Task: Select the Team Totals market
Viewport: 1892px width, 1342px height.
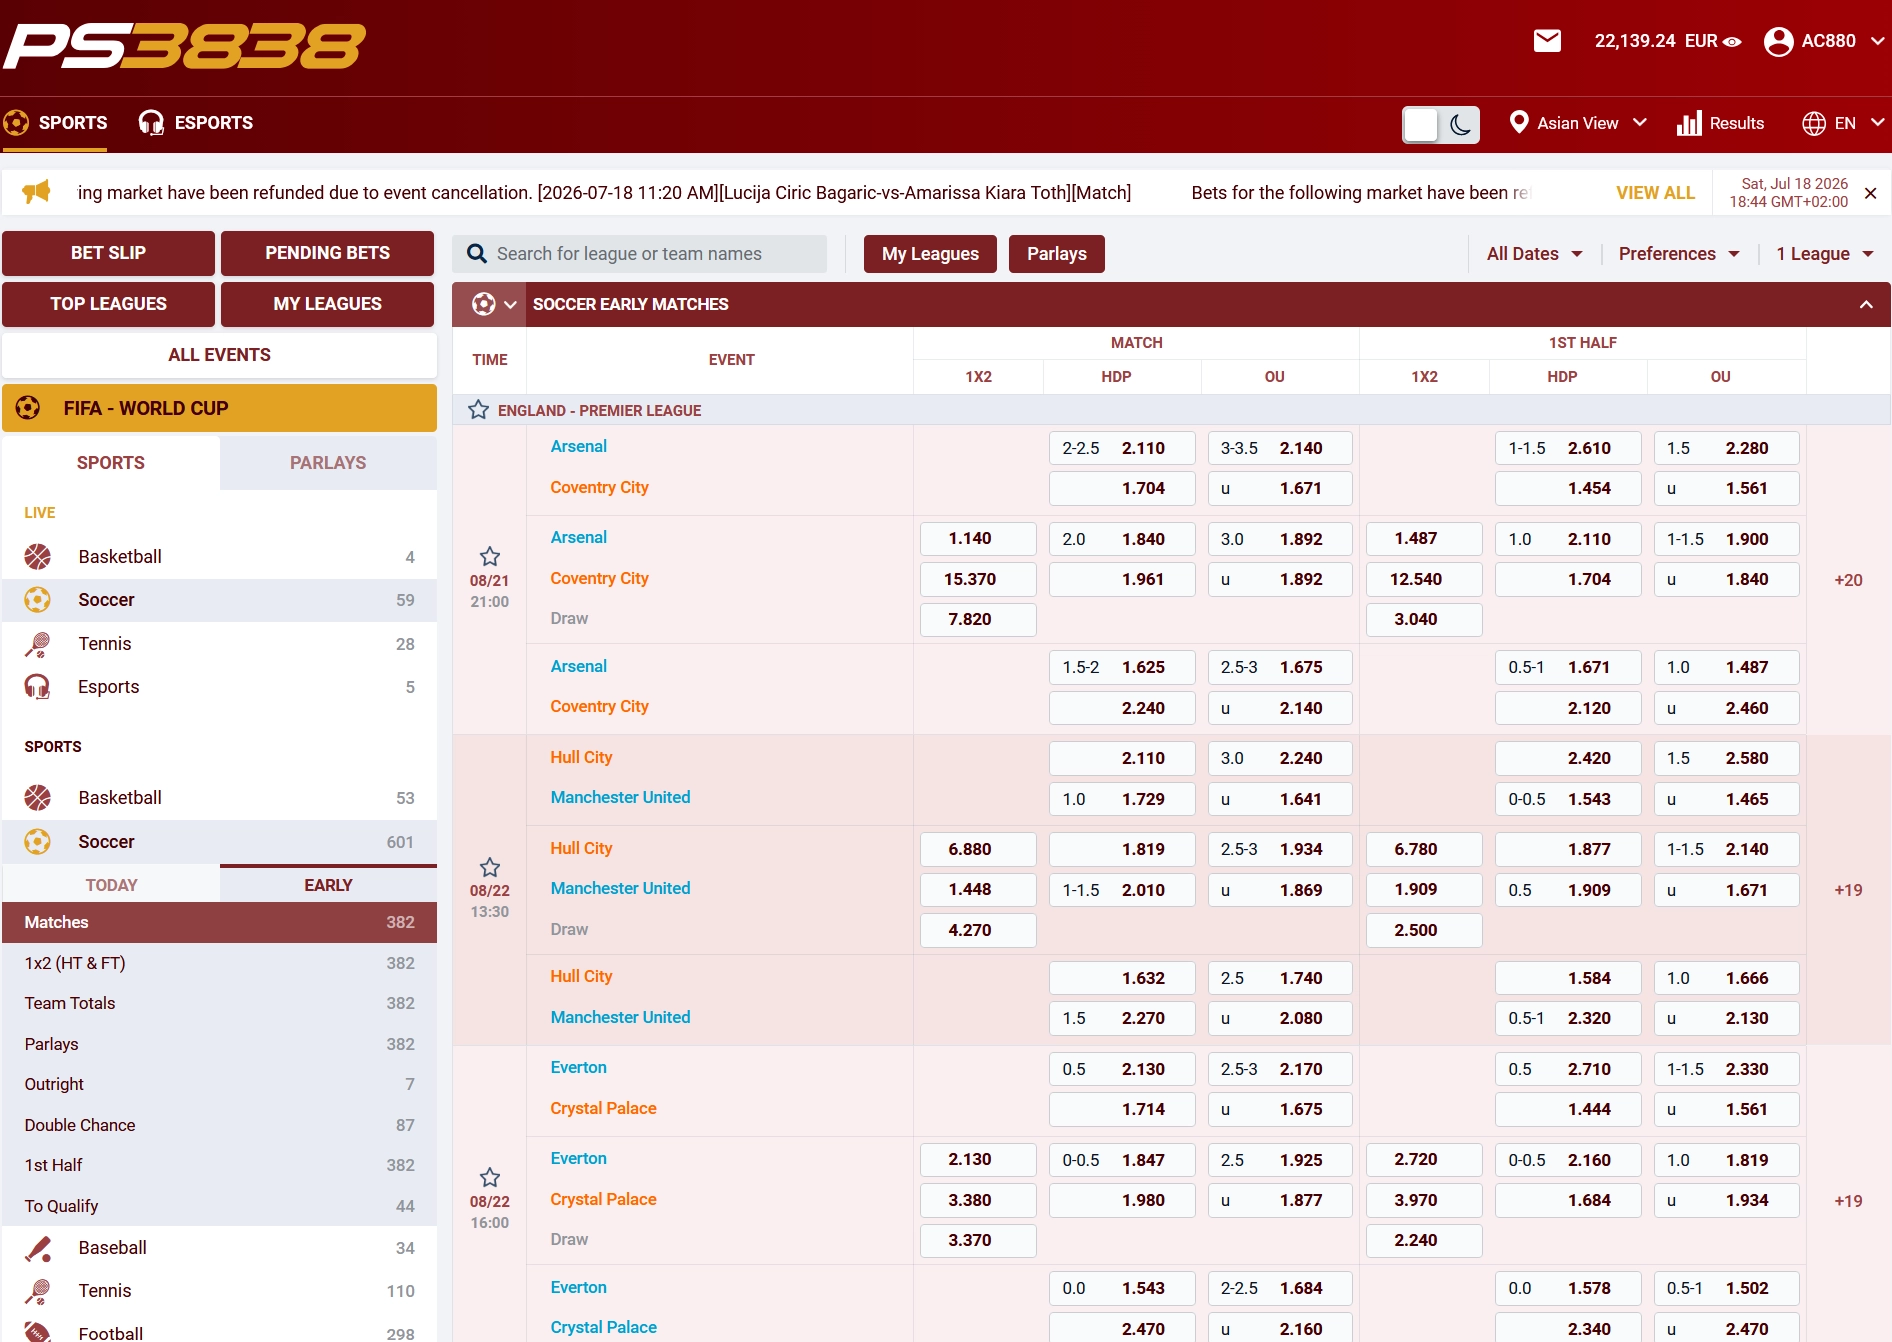Action: point(219,1003)
